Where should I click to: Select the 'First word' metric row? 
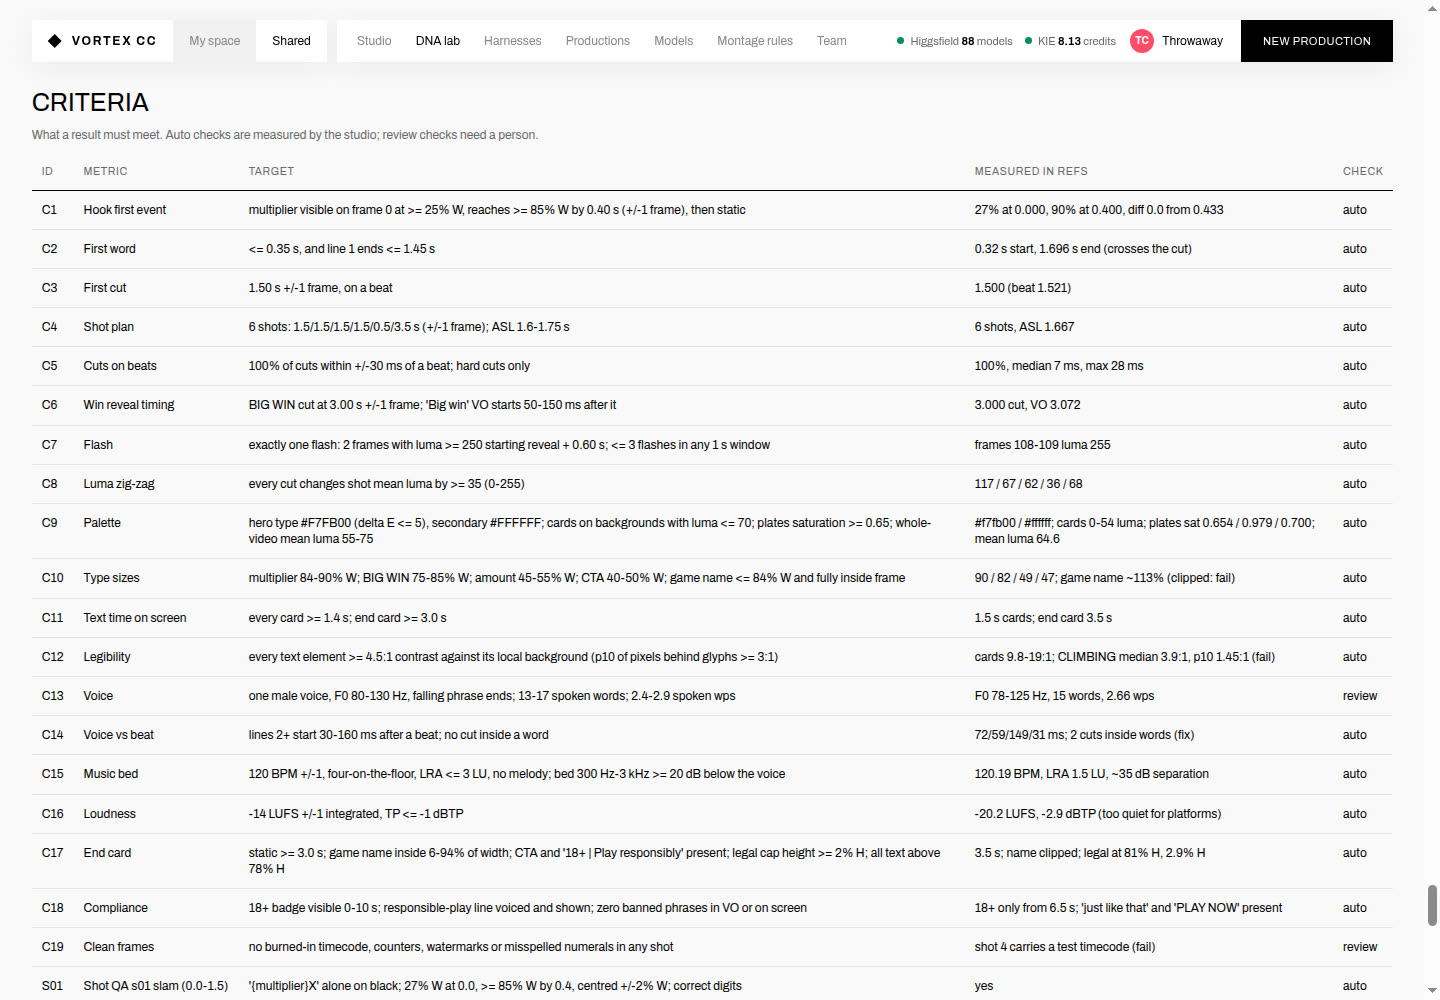pyautogui.click(x=712, y=249)
